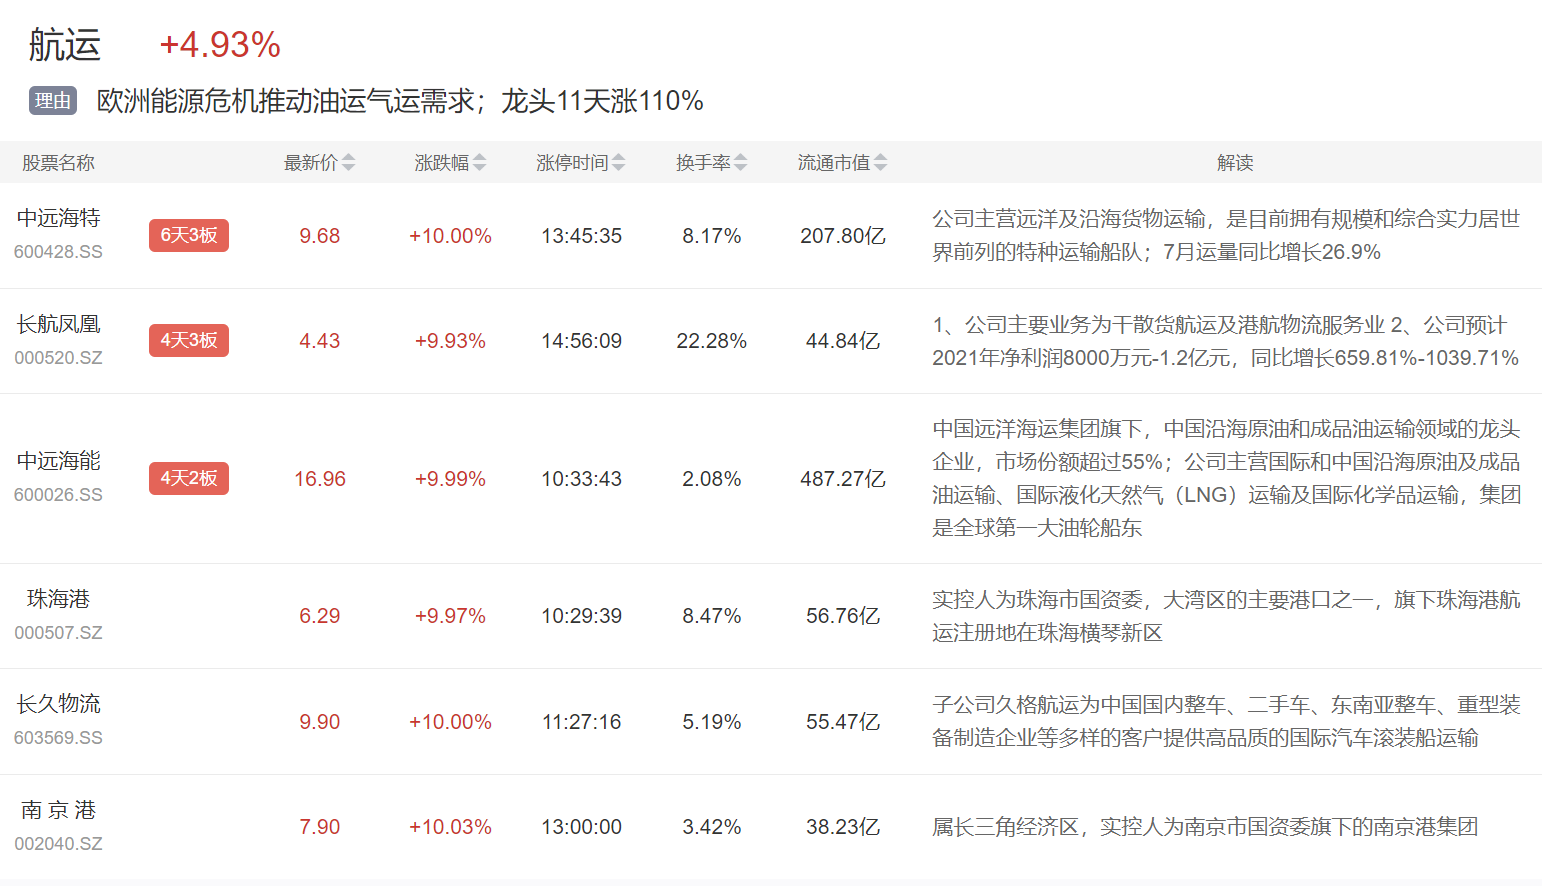Click the 6天3板 badge for 中远海特
Viewport: 1542px width, 886px height.
pyautogui.click(x=189, y=235)
